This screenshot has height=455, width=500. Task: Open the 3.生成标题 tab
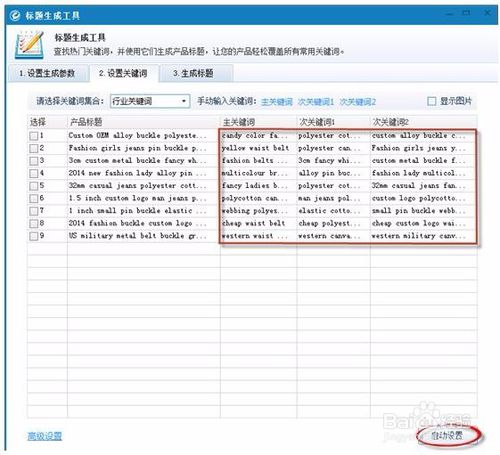click(195, 73)
